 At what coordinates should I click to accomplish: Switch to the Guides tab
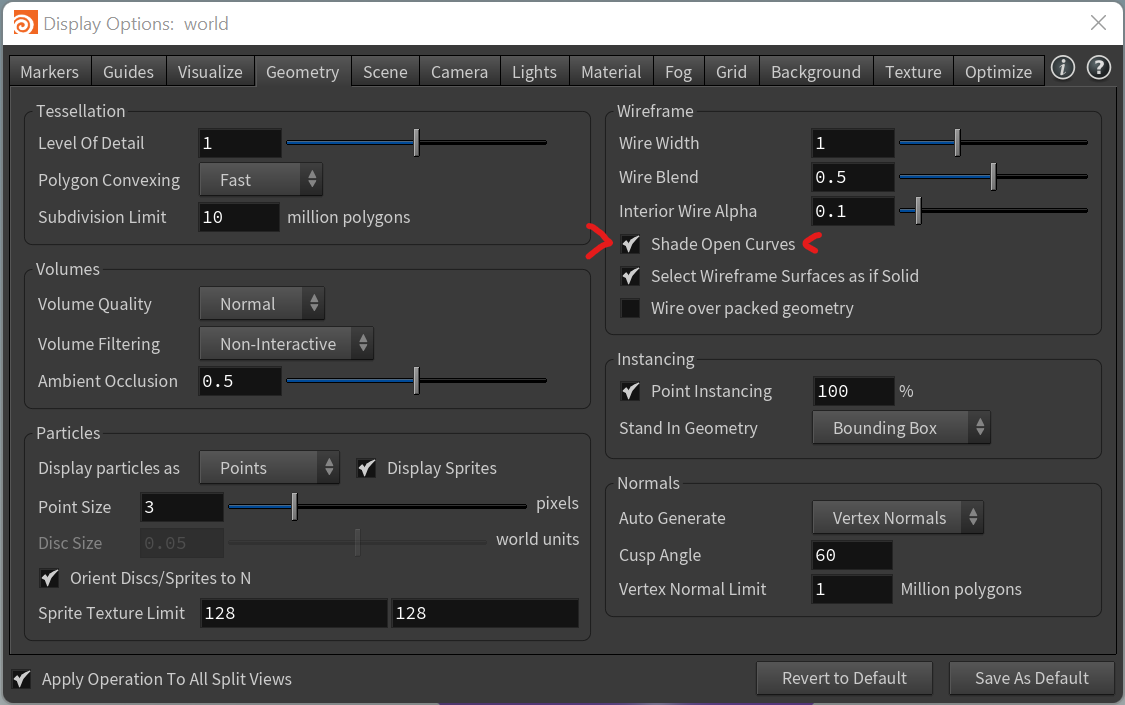click(x=128, y=72)
